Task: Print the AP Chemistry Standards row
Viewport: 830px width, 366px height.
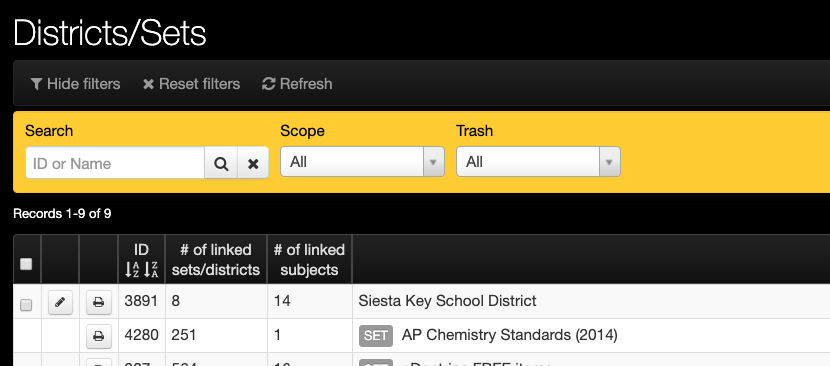Action: pyautogui.click(x=98, y=336)
